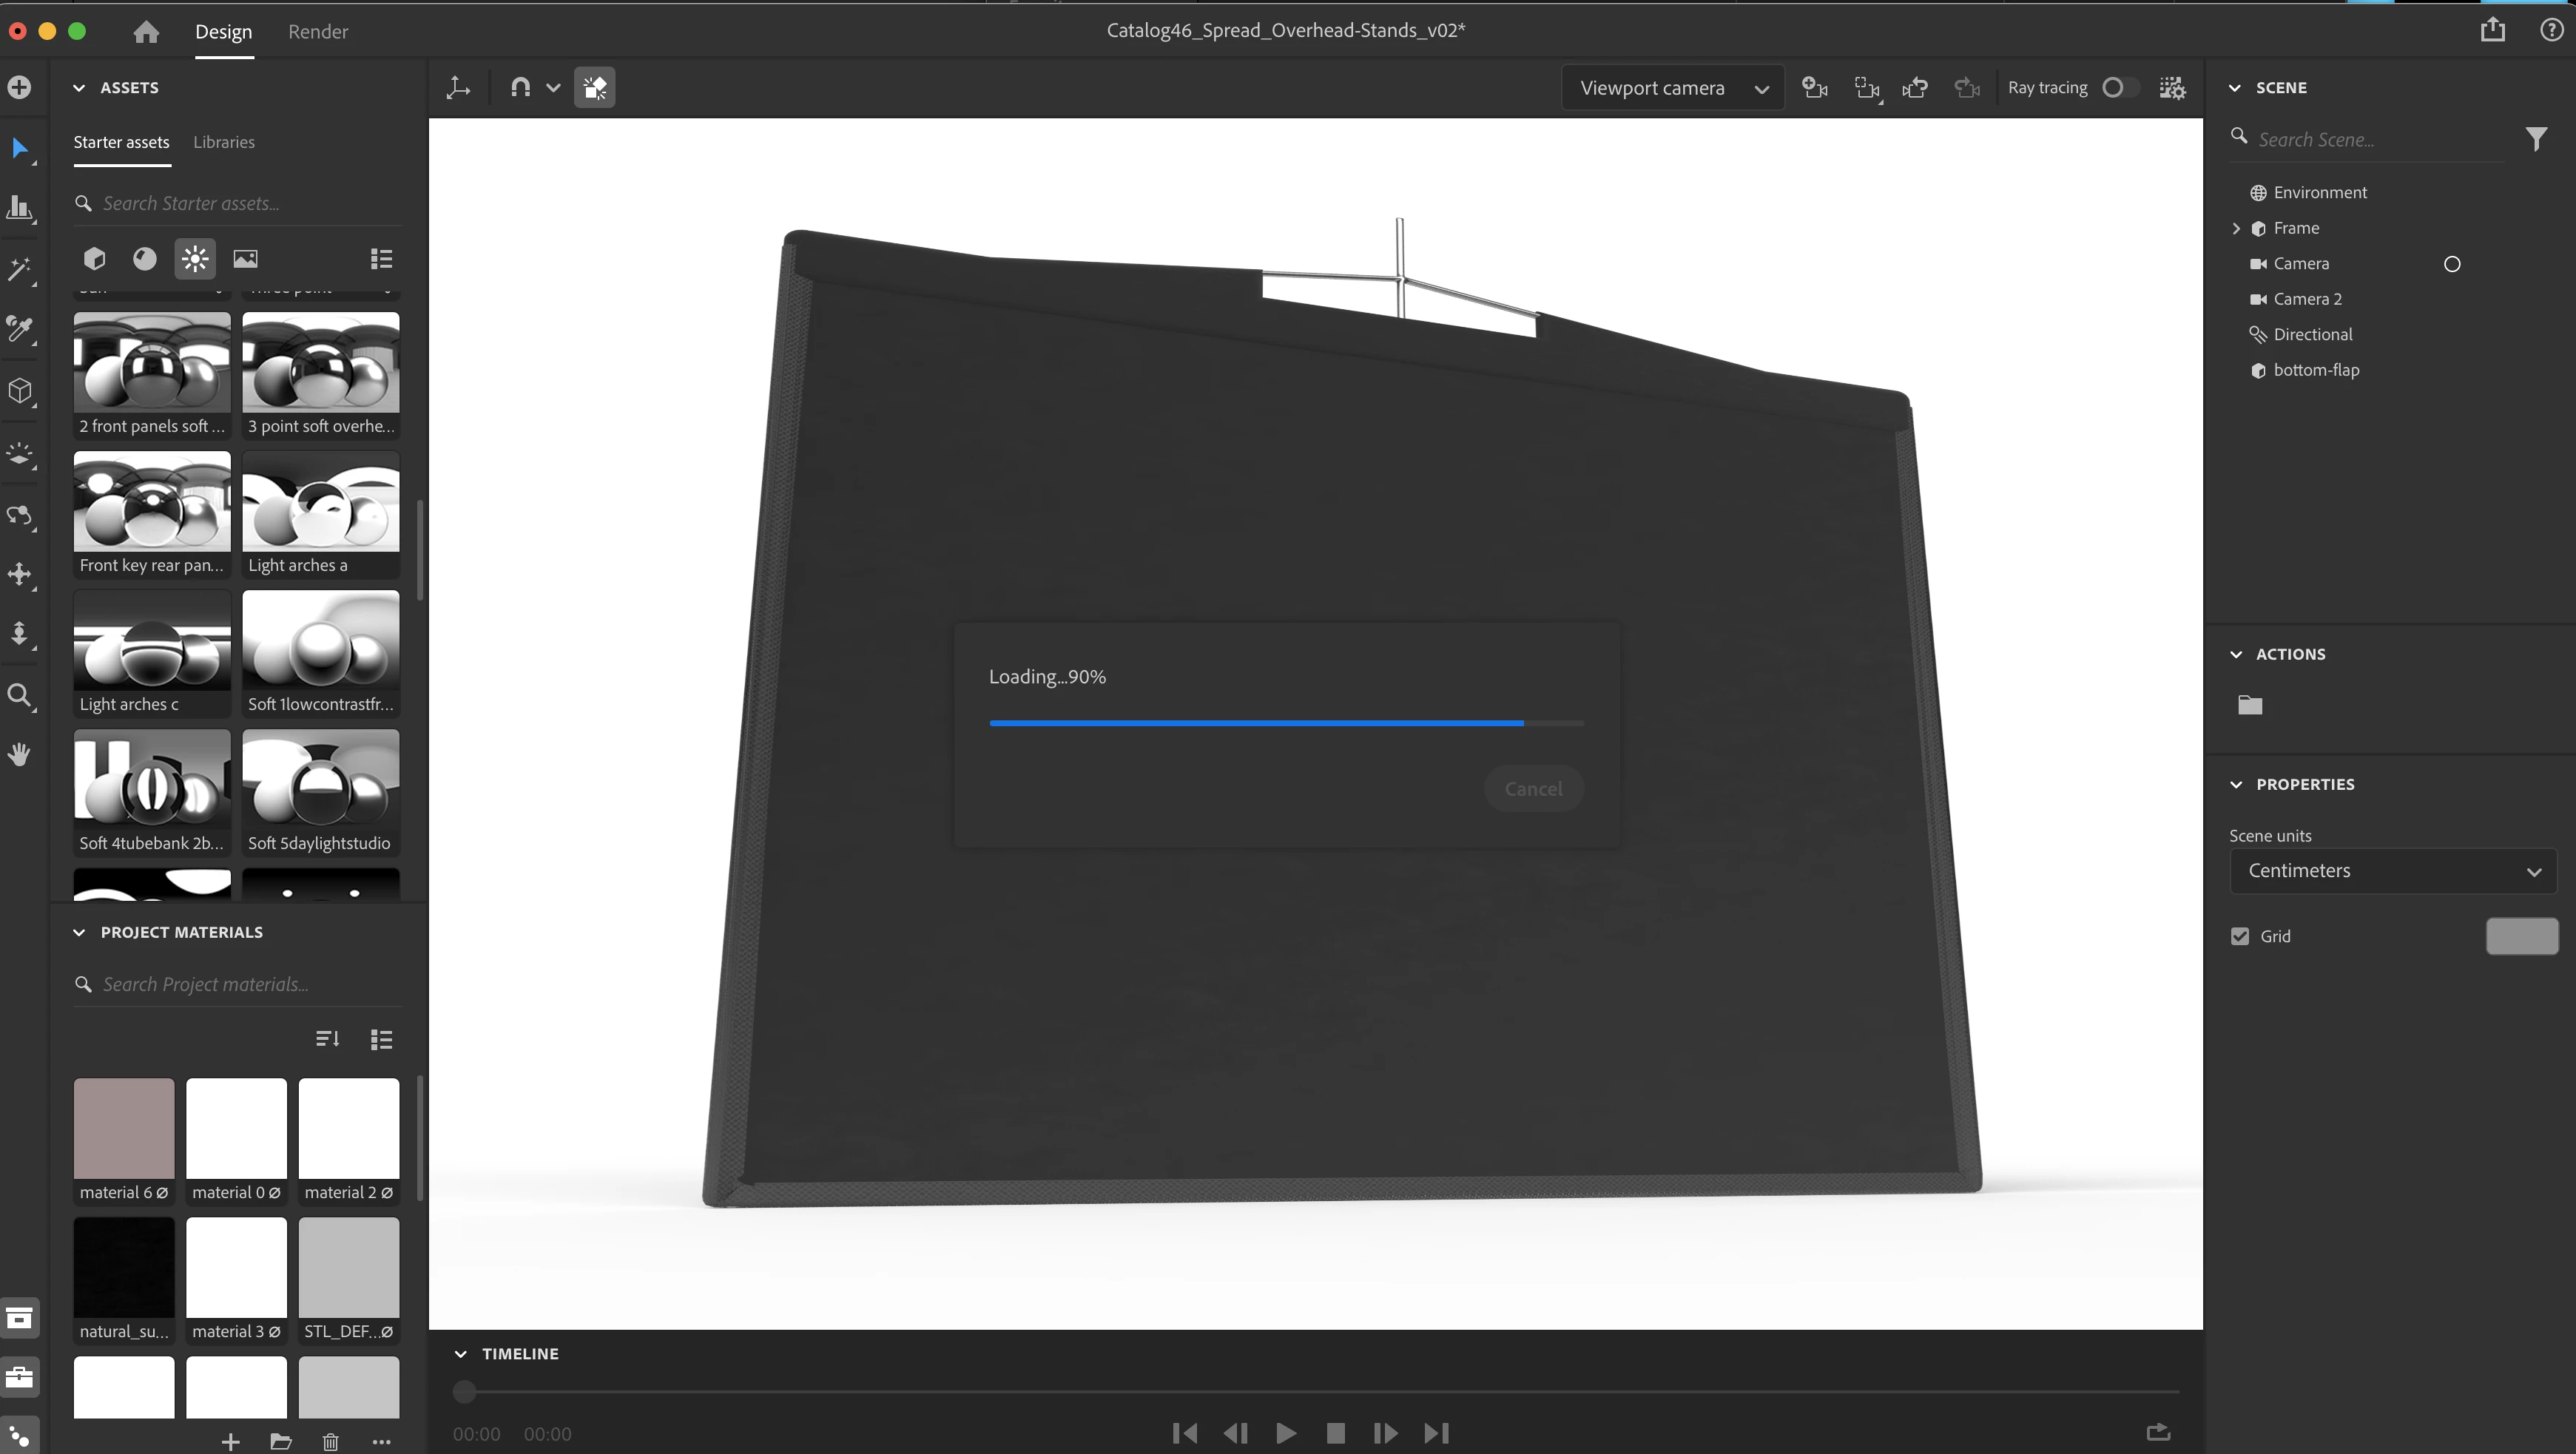Open the Libraries tab in Assets

[x=224, y=142]
